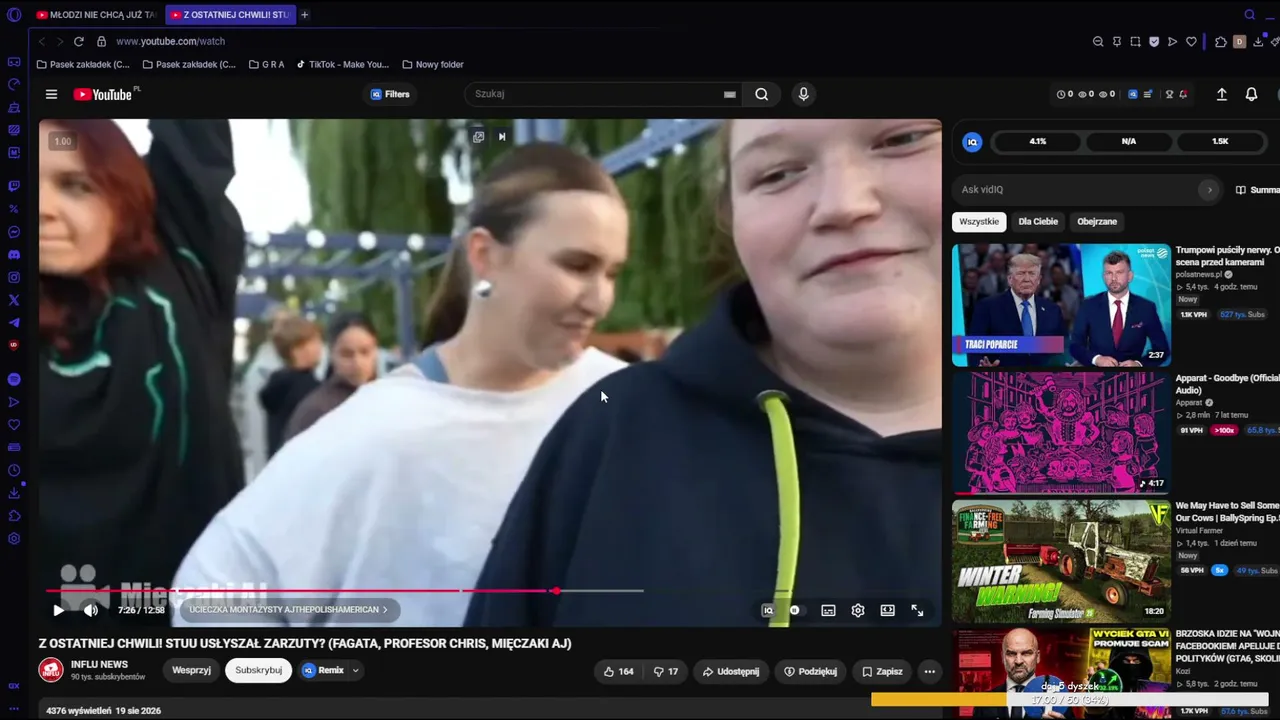Open Twitch in the Opera sidebar
Screen dimensions: 1280x720
click(x=14, y=186)
